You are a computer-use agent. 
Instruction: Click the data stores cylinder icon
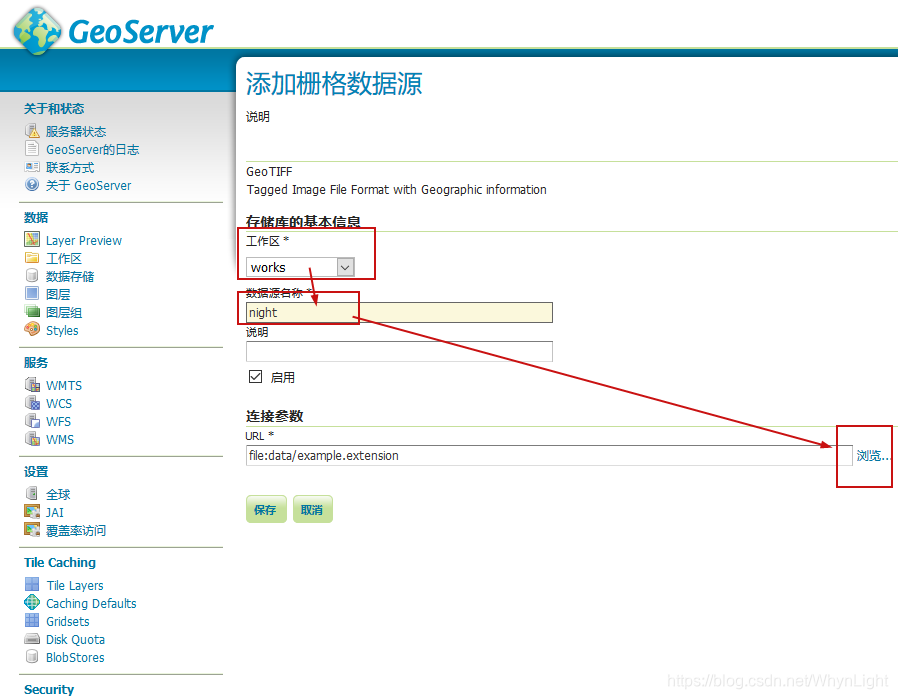[32, 275]
